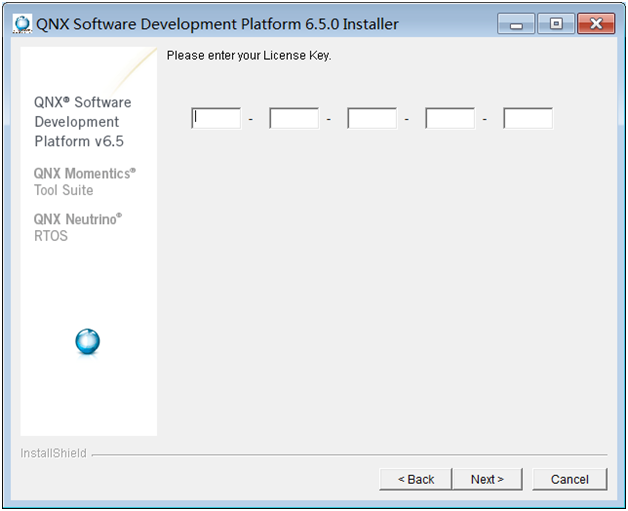Minimize the installer window
This screenshot has width=628, height=511.
pyautogui.click(x=516, y=24)
